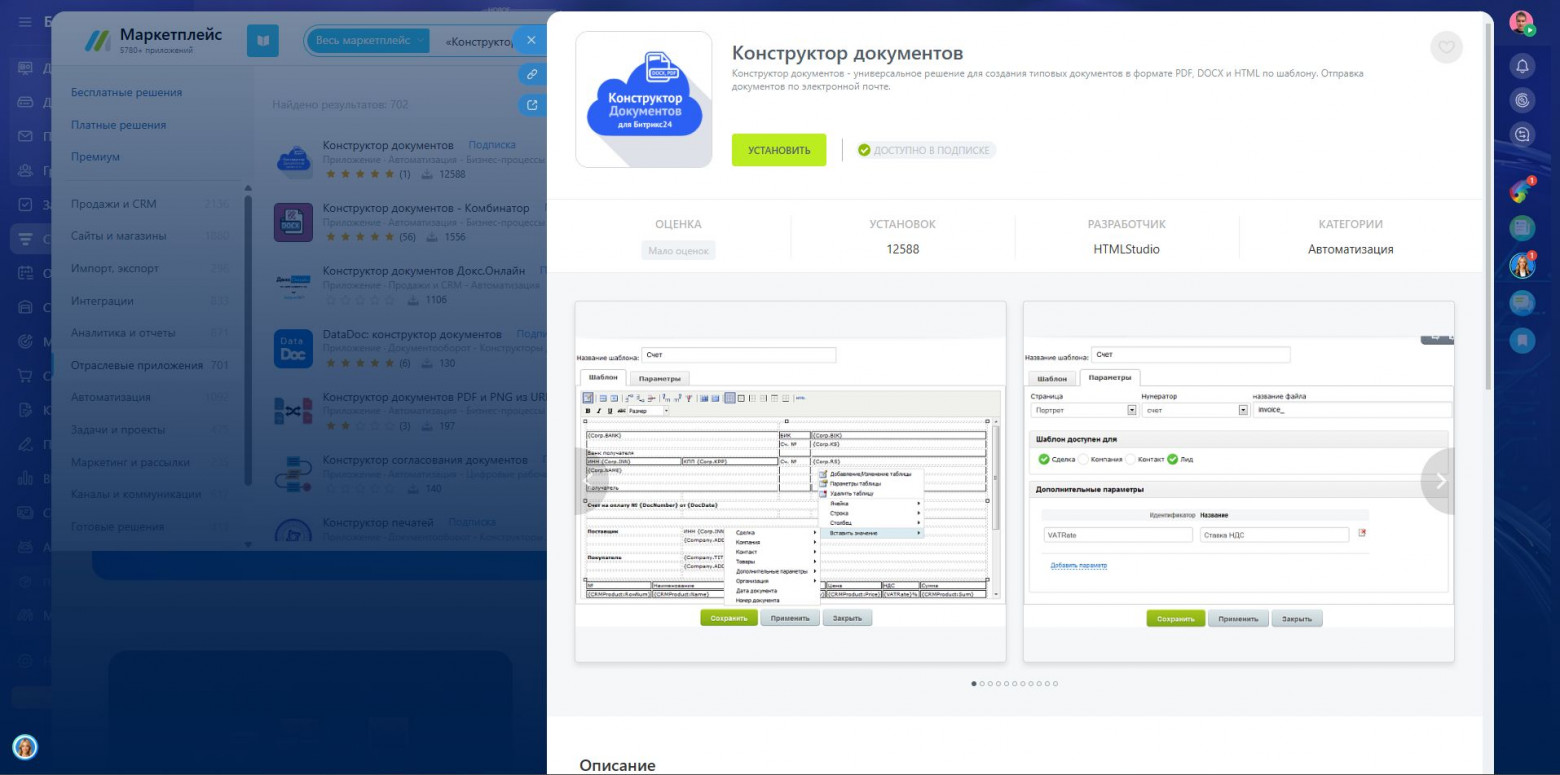Select Отраслевые приложения in category list
The image size is (1560, 775).
[136, 365]
